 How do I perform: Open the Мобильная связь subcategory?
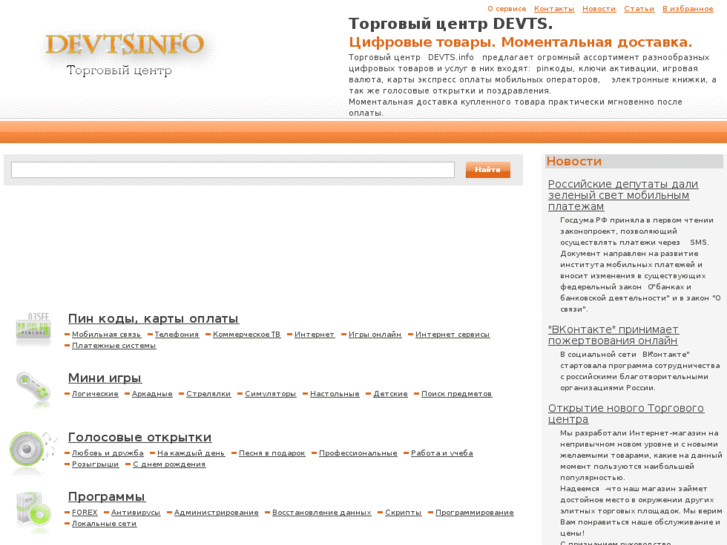pos(106,334)
